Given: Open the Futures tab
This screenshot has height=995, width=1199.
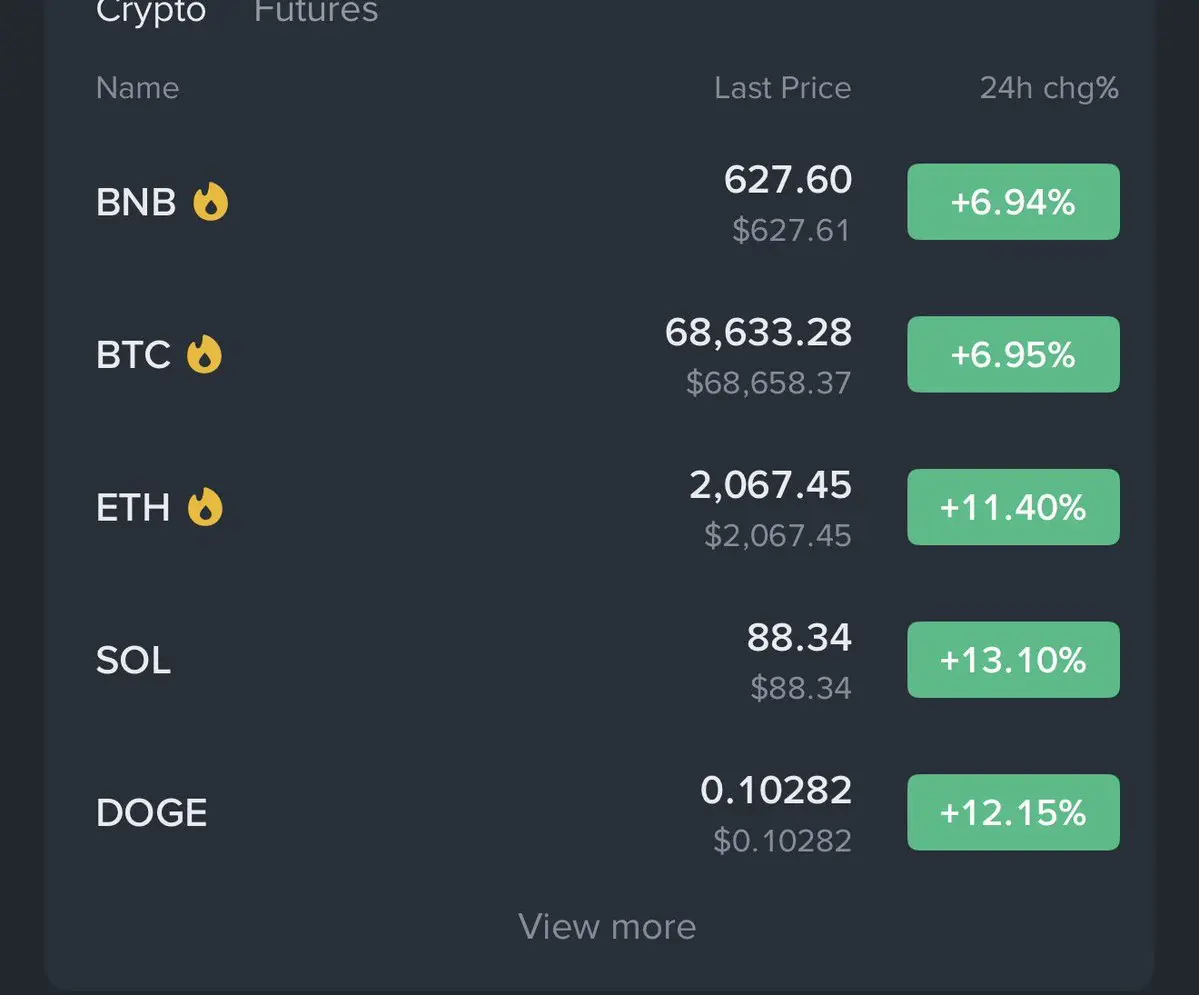Looking at the screenshot, I should [316, 12].
